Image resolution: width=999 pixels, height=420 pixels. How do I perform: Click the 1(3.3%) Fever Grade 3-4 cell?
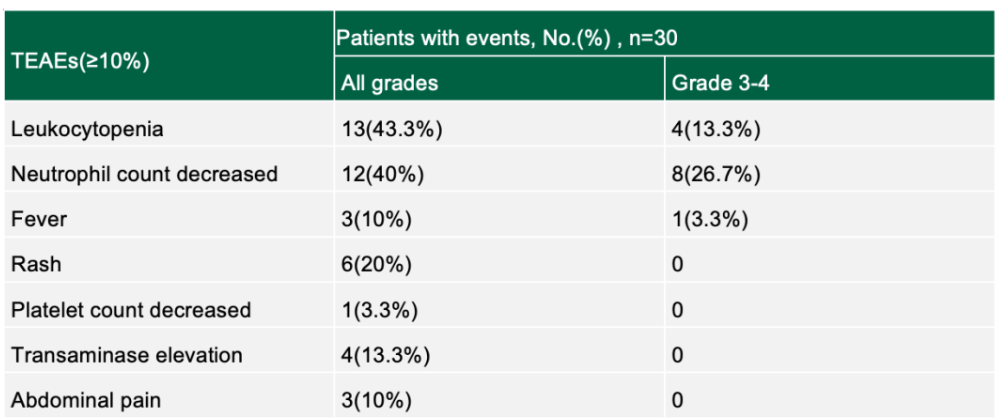point(711,219)
